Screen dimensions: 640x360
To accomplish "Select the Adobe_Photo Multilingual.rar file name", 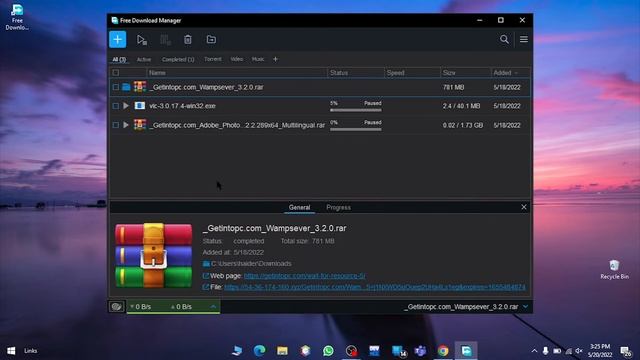I will click(237, 125).
